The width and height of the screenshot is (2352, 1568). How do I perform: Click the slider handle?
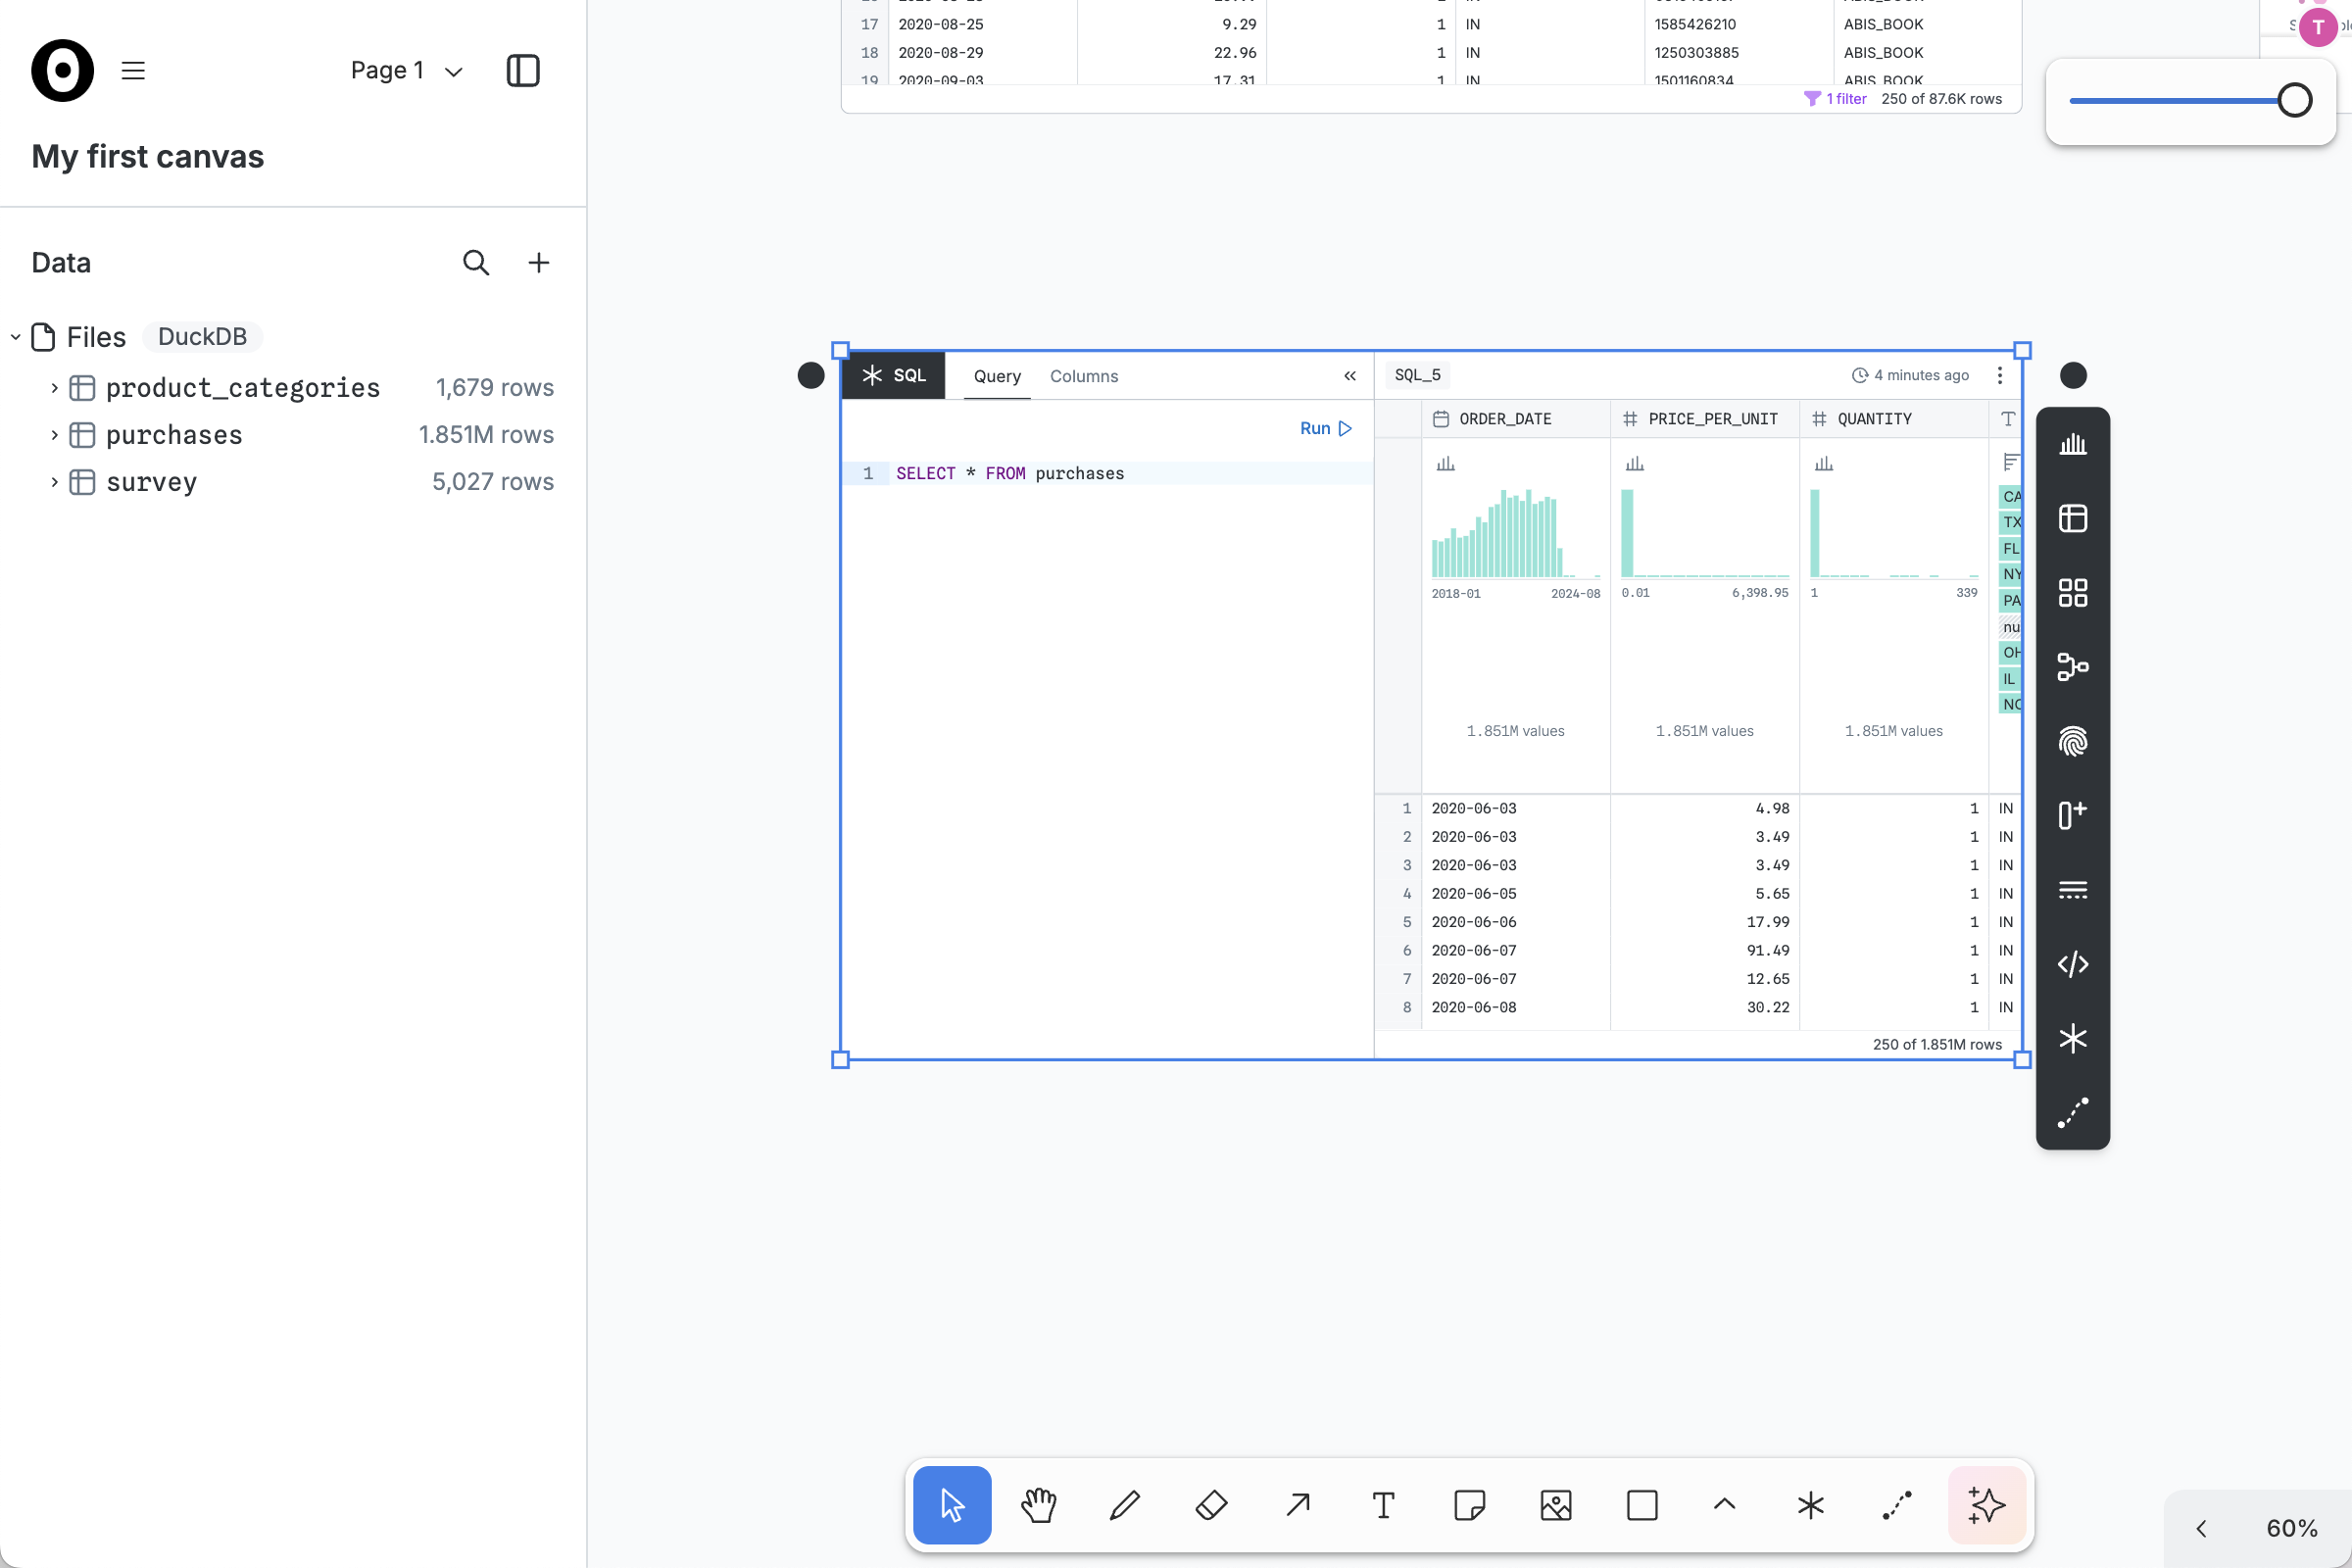[x=2294, y=100]
